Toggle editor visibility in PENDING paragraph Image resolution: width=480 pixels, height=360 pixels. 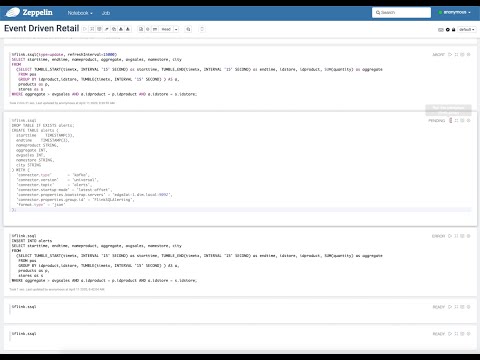pos(456,120)
